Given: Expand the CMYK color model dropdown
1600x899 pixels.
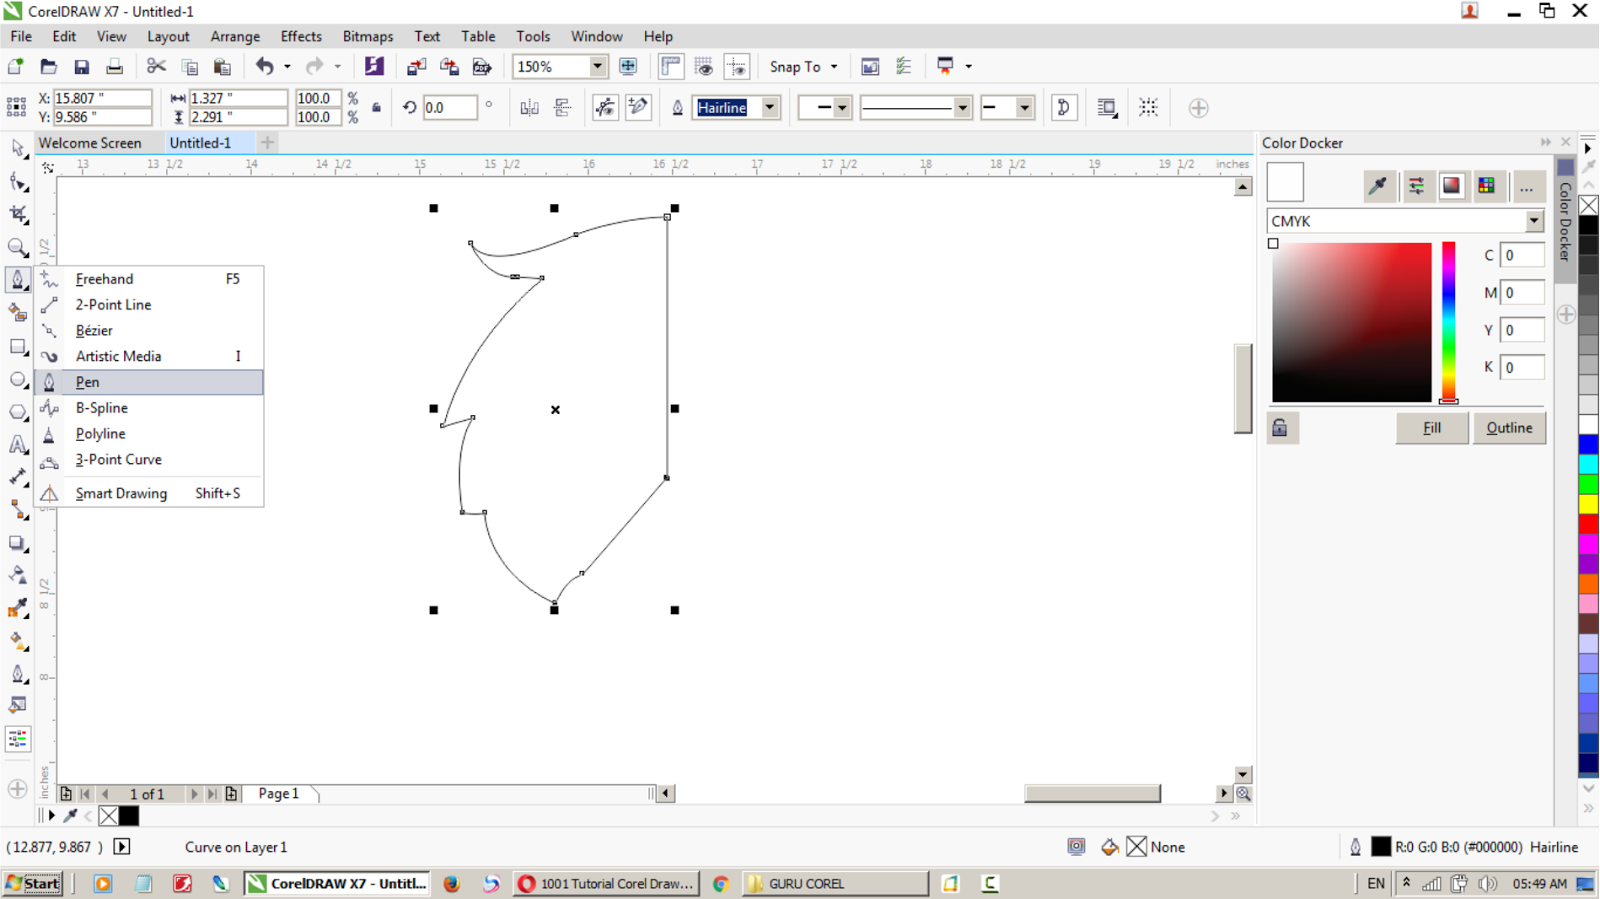Looking at the screenshot, I should [1534, 221].
